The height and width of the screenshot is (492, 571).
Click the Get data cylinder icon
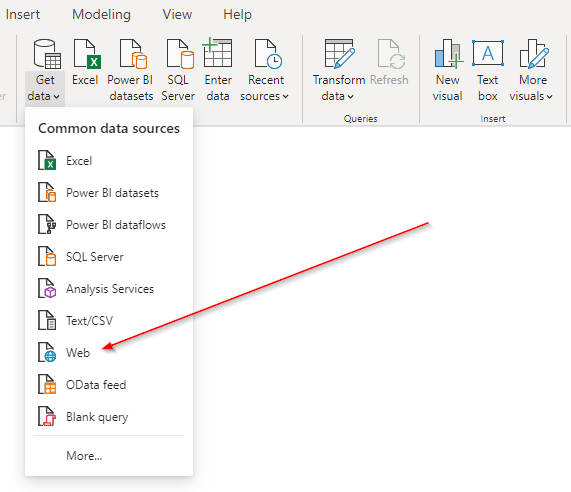47,54
